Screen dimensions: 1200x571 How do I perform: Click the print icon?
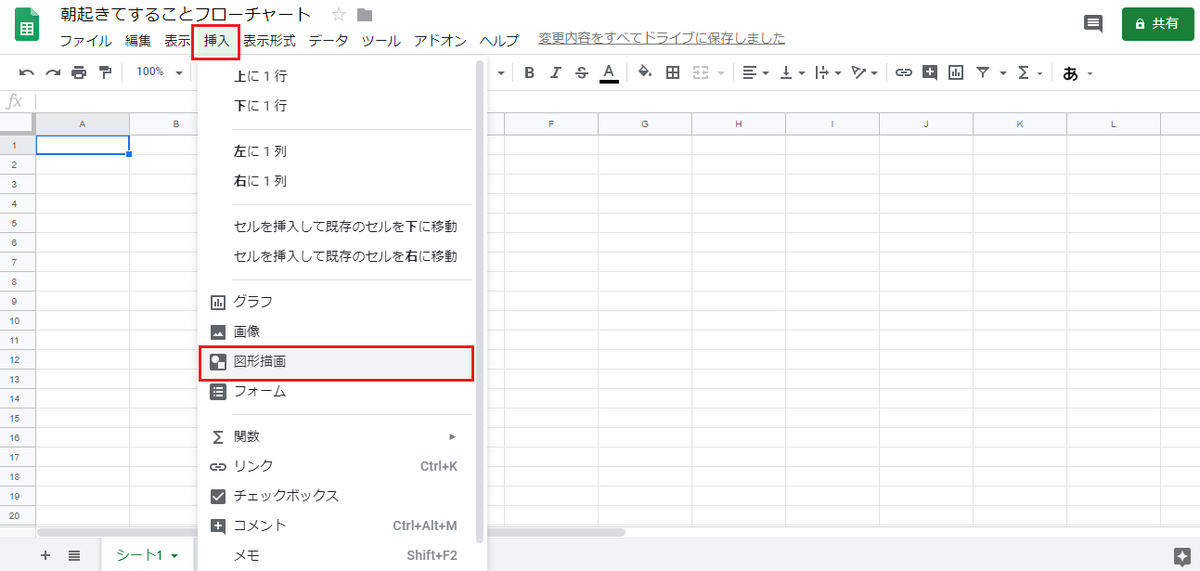tap(79, 72)
